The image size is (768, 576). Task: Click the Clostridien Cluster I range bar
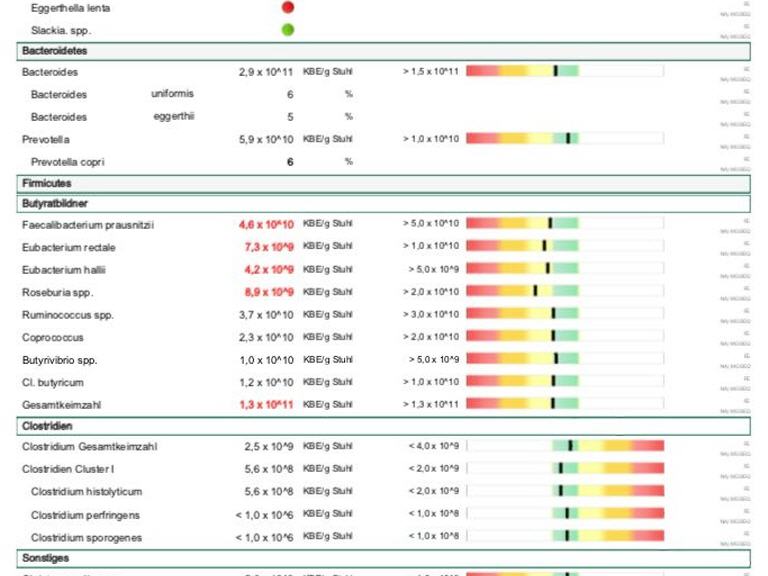click(x=565, y=468)
